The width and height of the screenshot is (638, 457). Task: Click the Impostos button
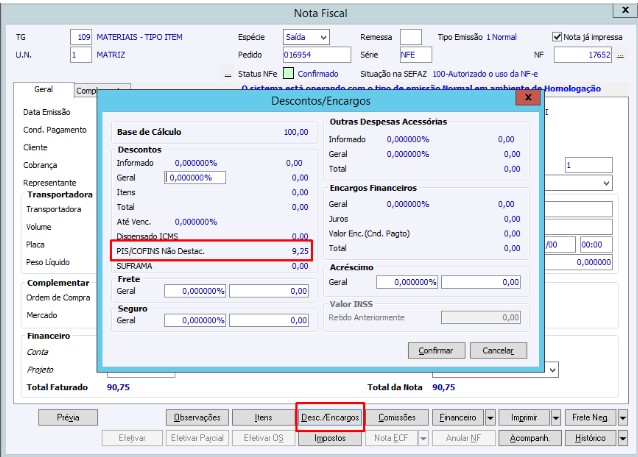pyautogui.click(x=330, y=438)
